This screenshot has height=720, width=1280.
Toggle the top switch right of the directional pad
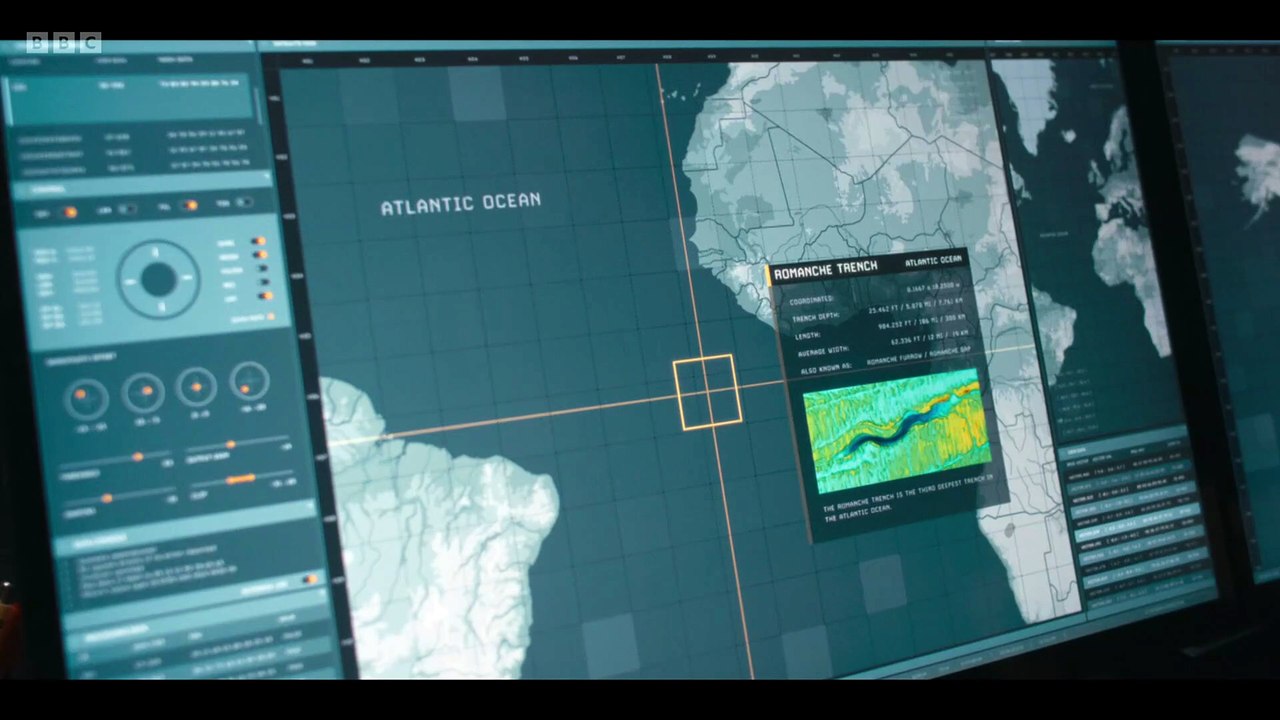coord(258,241)
